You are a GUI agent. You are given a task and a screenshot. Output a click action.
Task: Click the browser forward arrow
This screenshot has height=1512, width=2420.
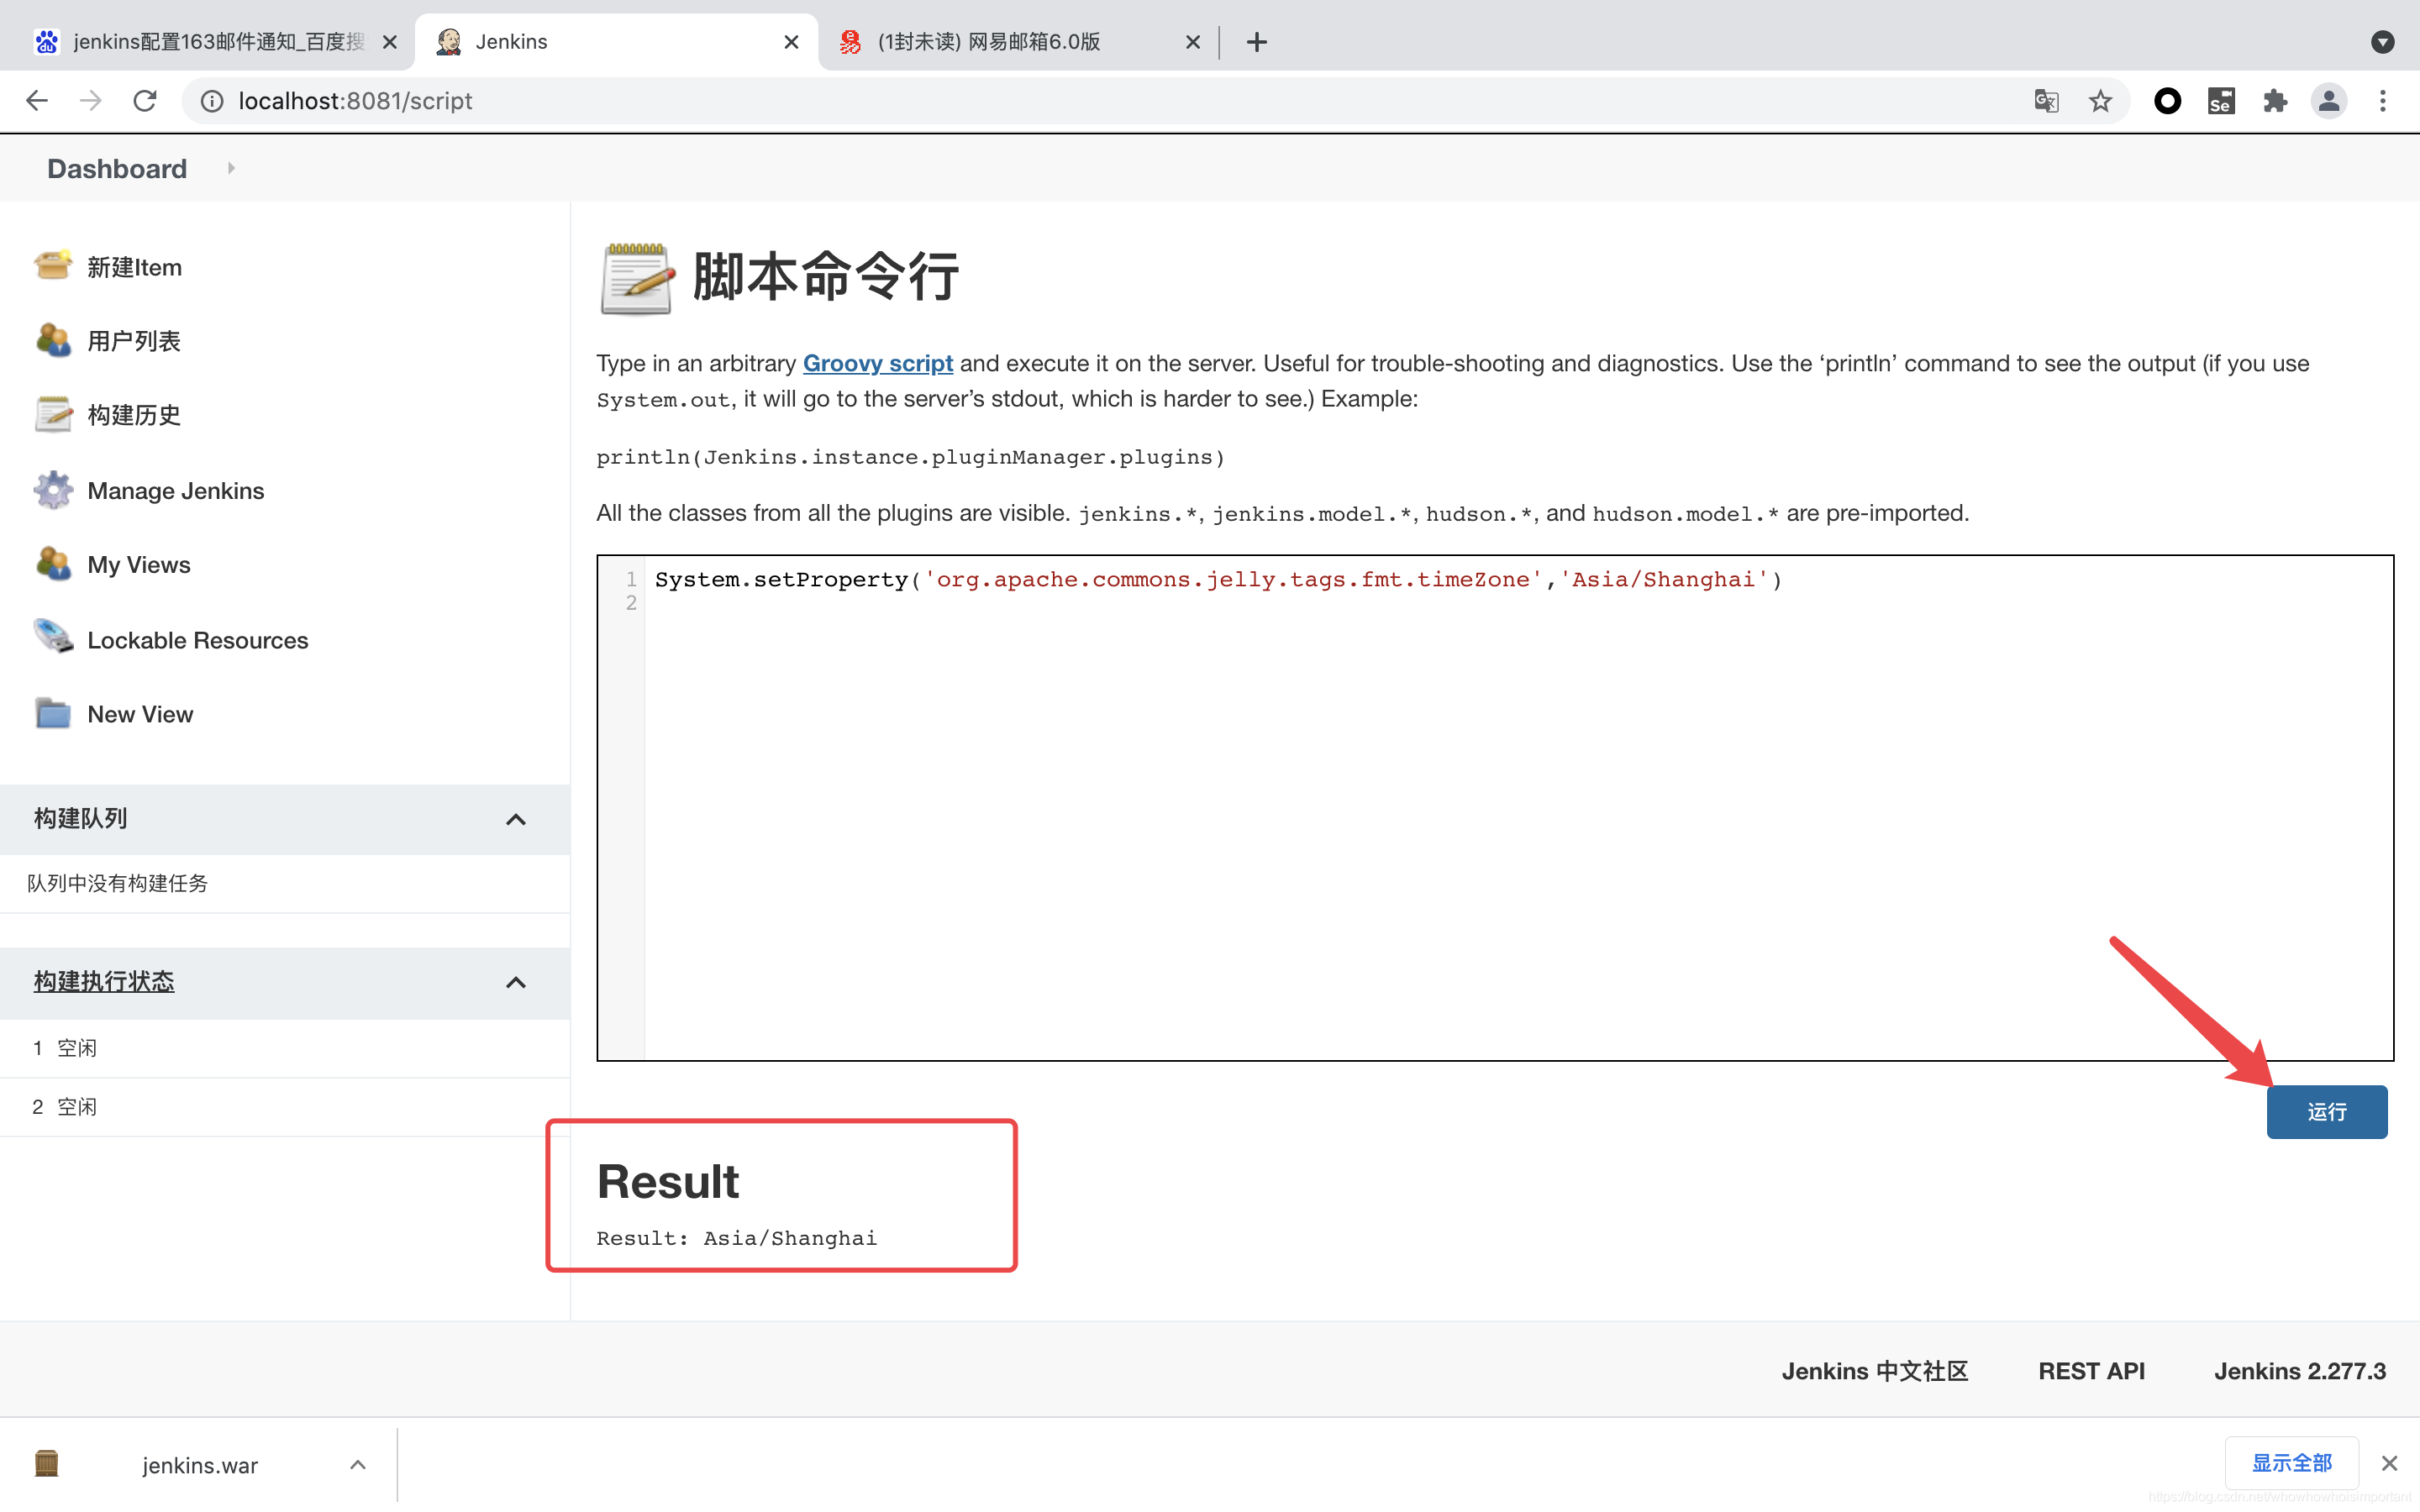point(91,101)
